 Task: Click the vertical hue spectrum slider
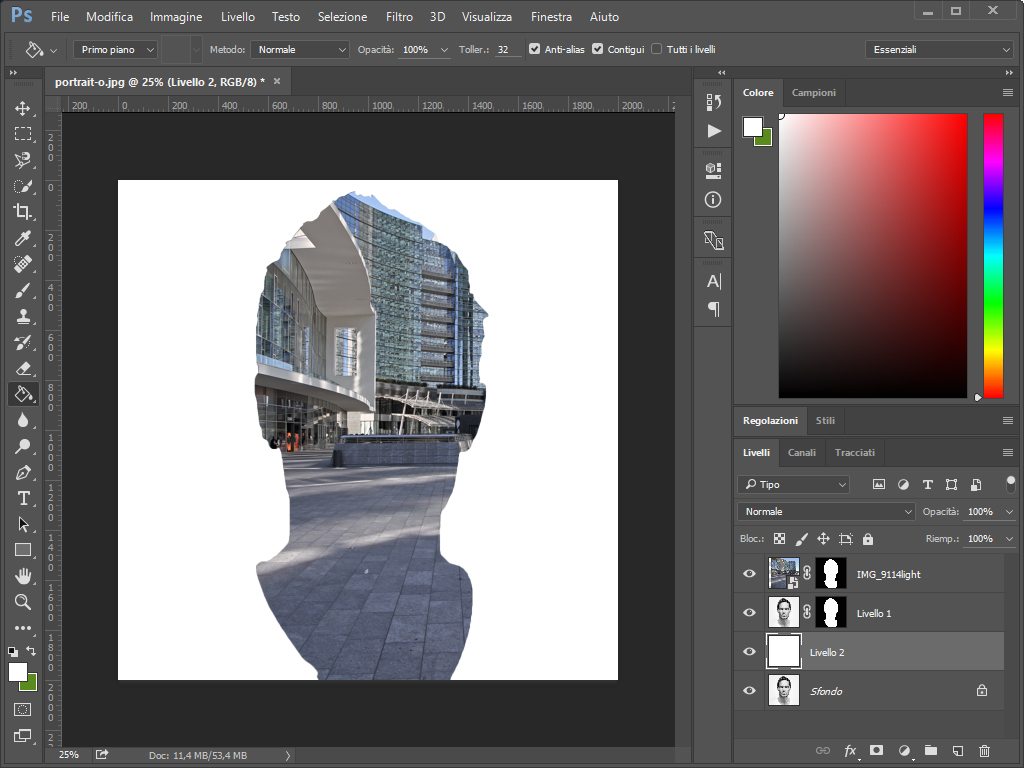993,255
